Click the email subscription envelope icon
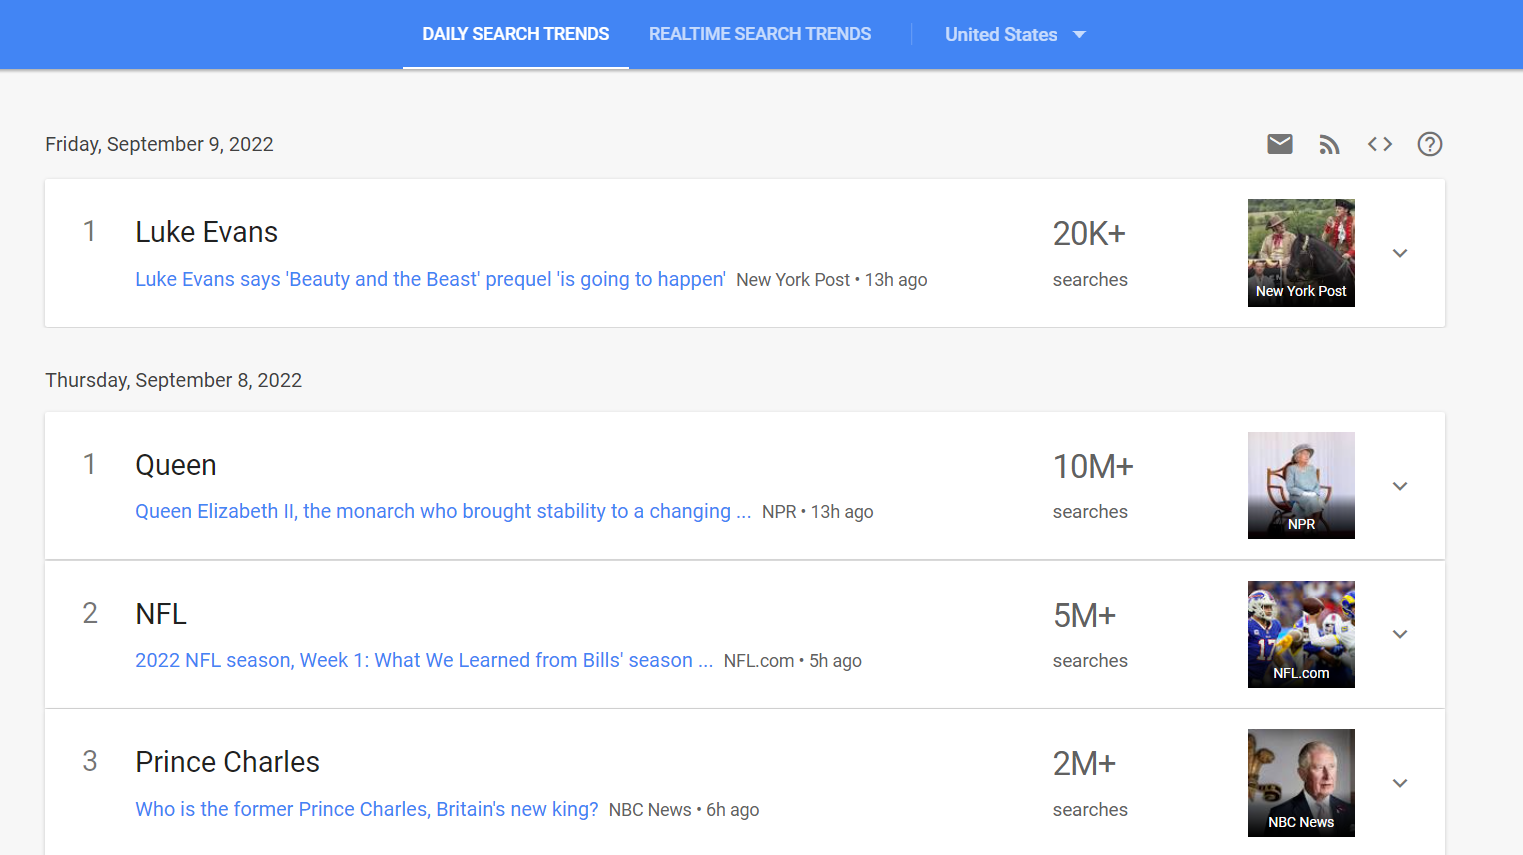 pos(1279,144)
